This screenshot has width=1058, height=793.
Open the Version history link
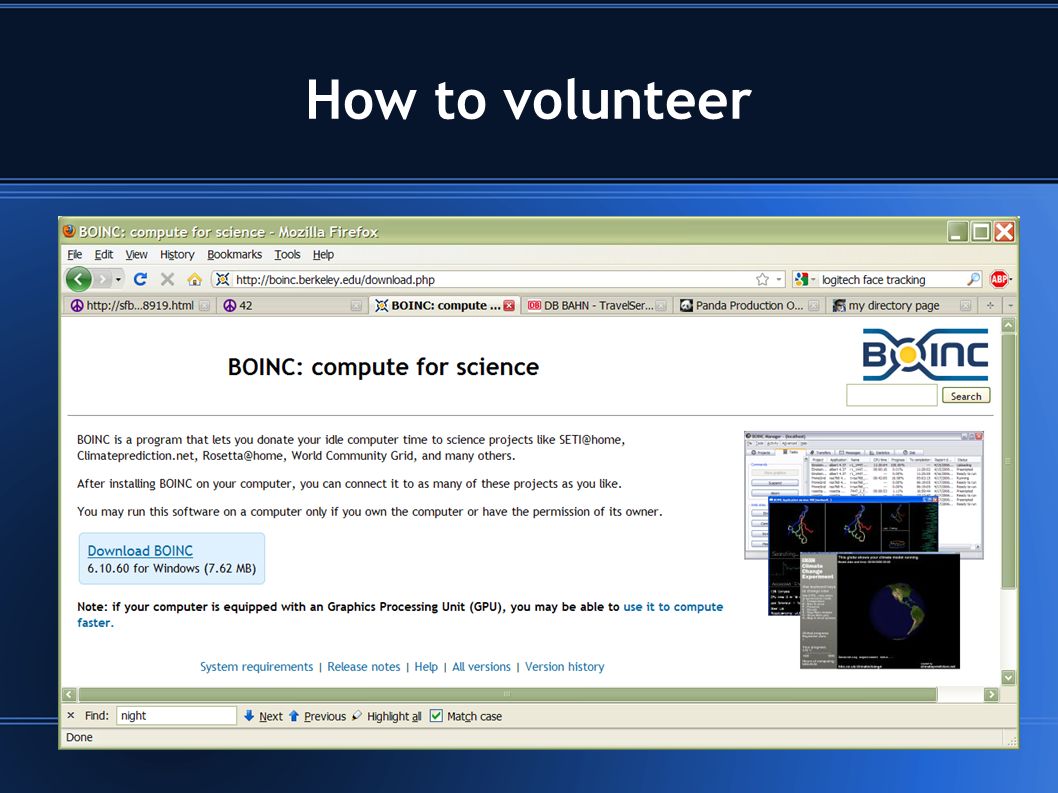click(565, 667)
